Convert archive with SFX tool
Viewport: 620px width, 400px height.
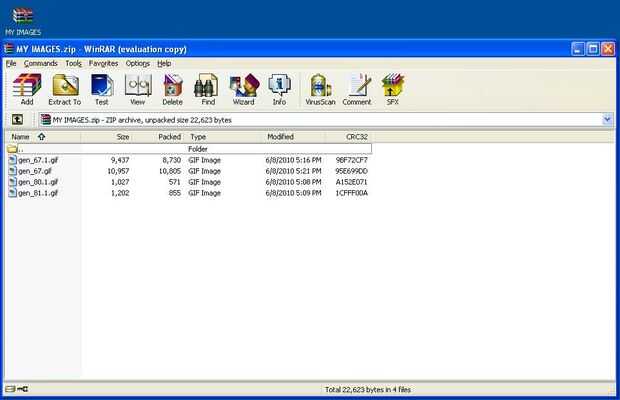[x=392, y=89]
